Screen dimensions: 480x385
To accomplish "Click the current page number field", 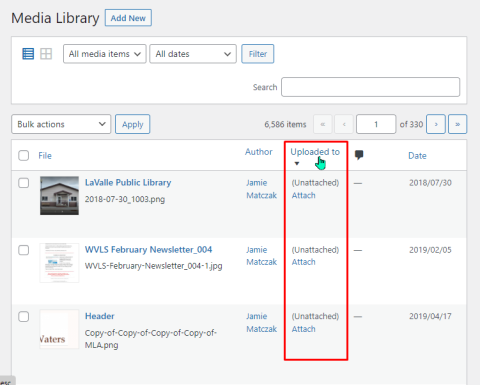I will coord(376,124).
